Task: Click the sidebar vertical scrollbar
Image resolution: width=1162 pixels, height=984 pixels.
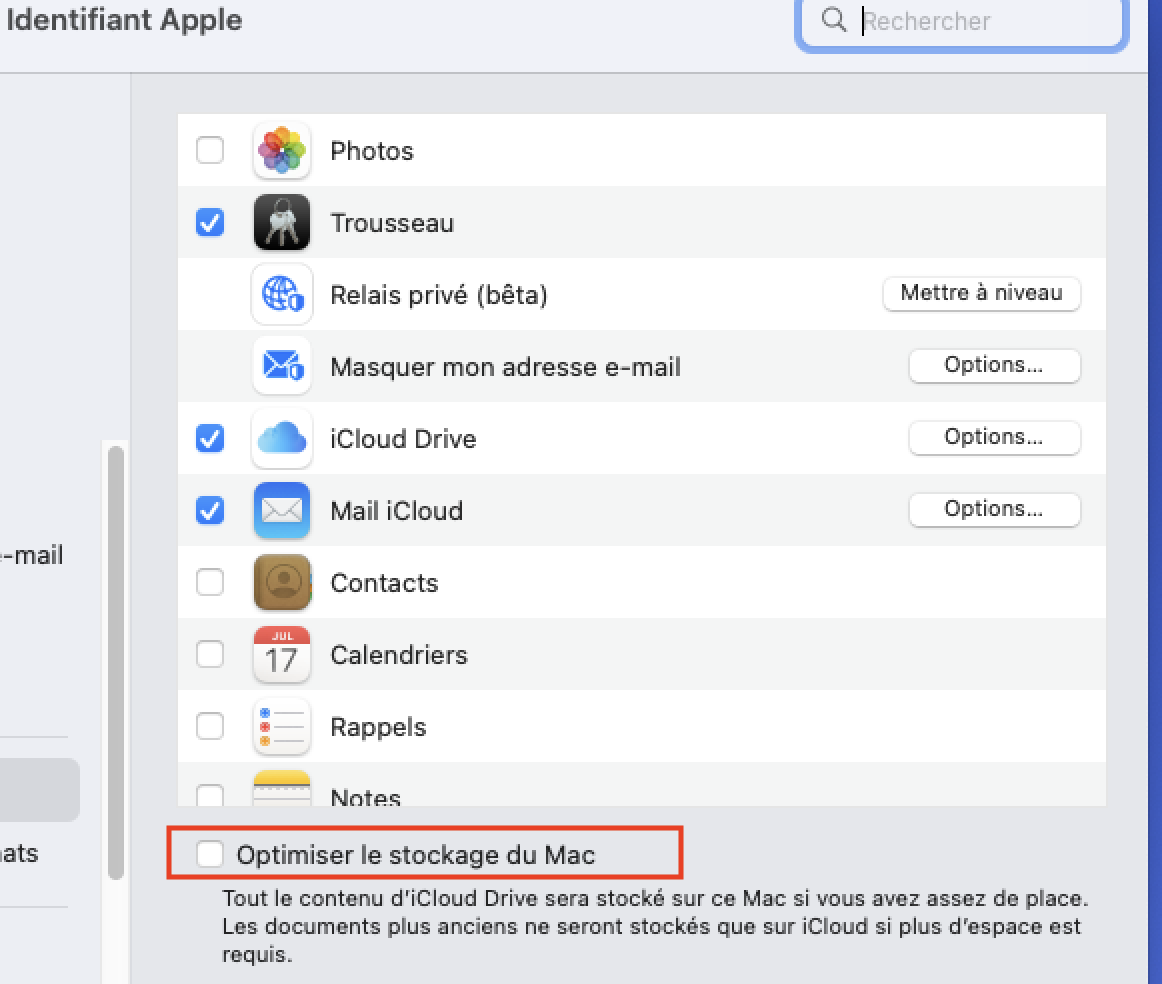Action: [x=116, y=662]
